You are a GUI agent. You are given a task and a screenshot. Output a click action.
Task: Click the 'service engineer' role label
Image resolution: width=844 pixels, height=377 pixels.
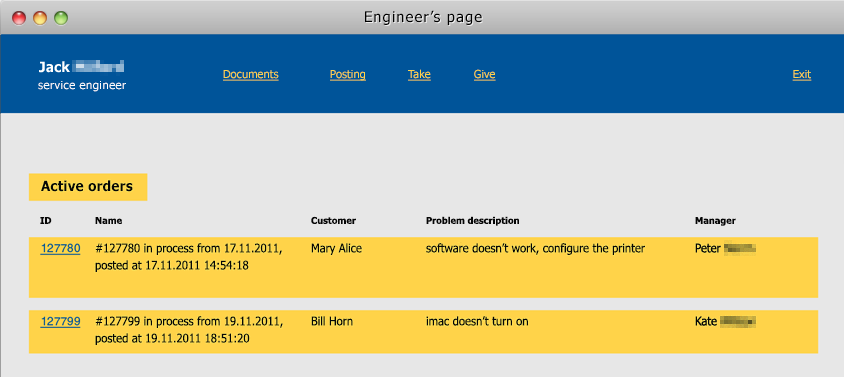[x=82, y=85]
